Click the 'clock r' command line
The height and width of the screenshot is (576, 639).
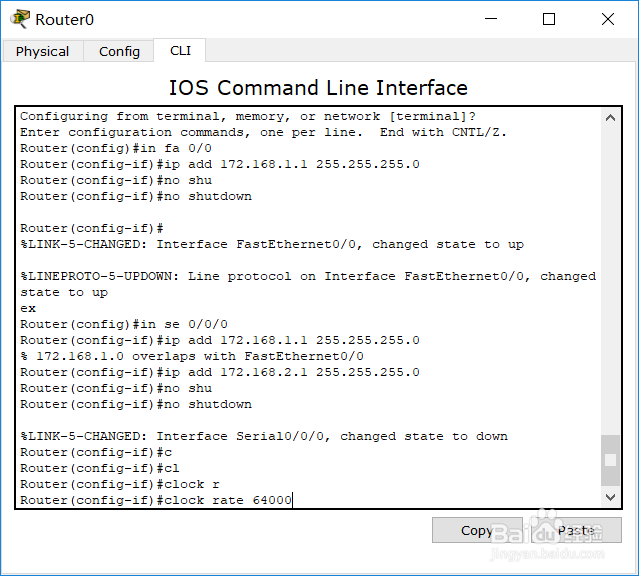[120, 484]
